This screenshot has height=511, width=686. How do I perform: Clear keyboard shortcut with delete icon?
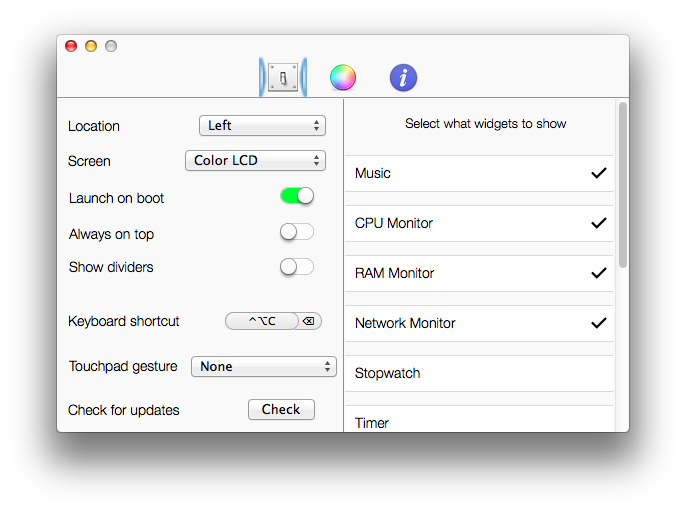(309, 321)
